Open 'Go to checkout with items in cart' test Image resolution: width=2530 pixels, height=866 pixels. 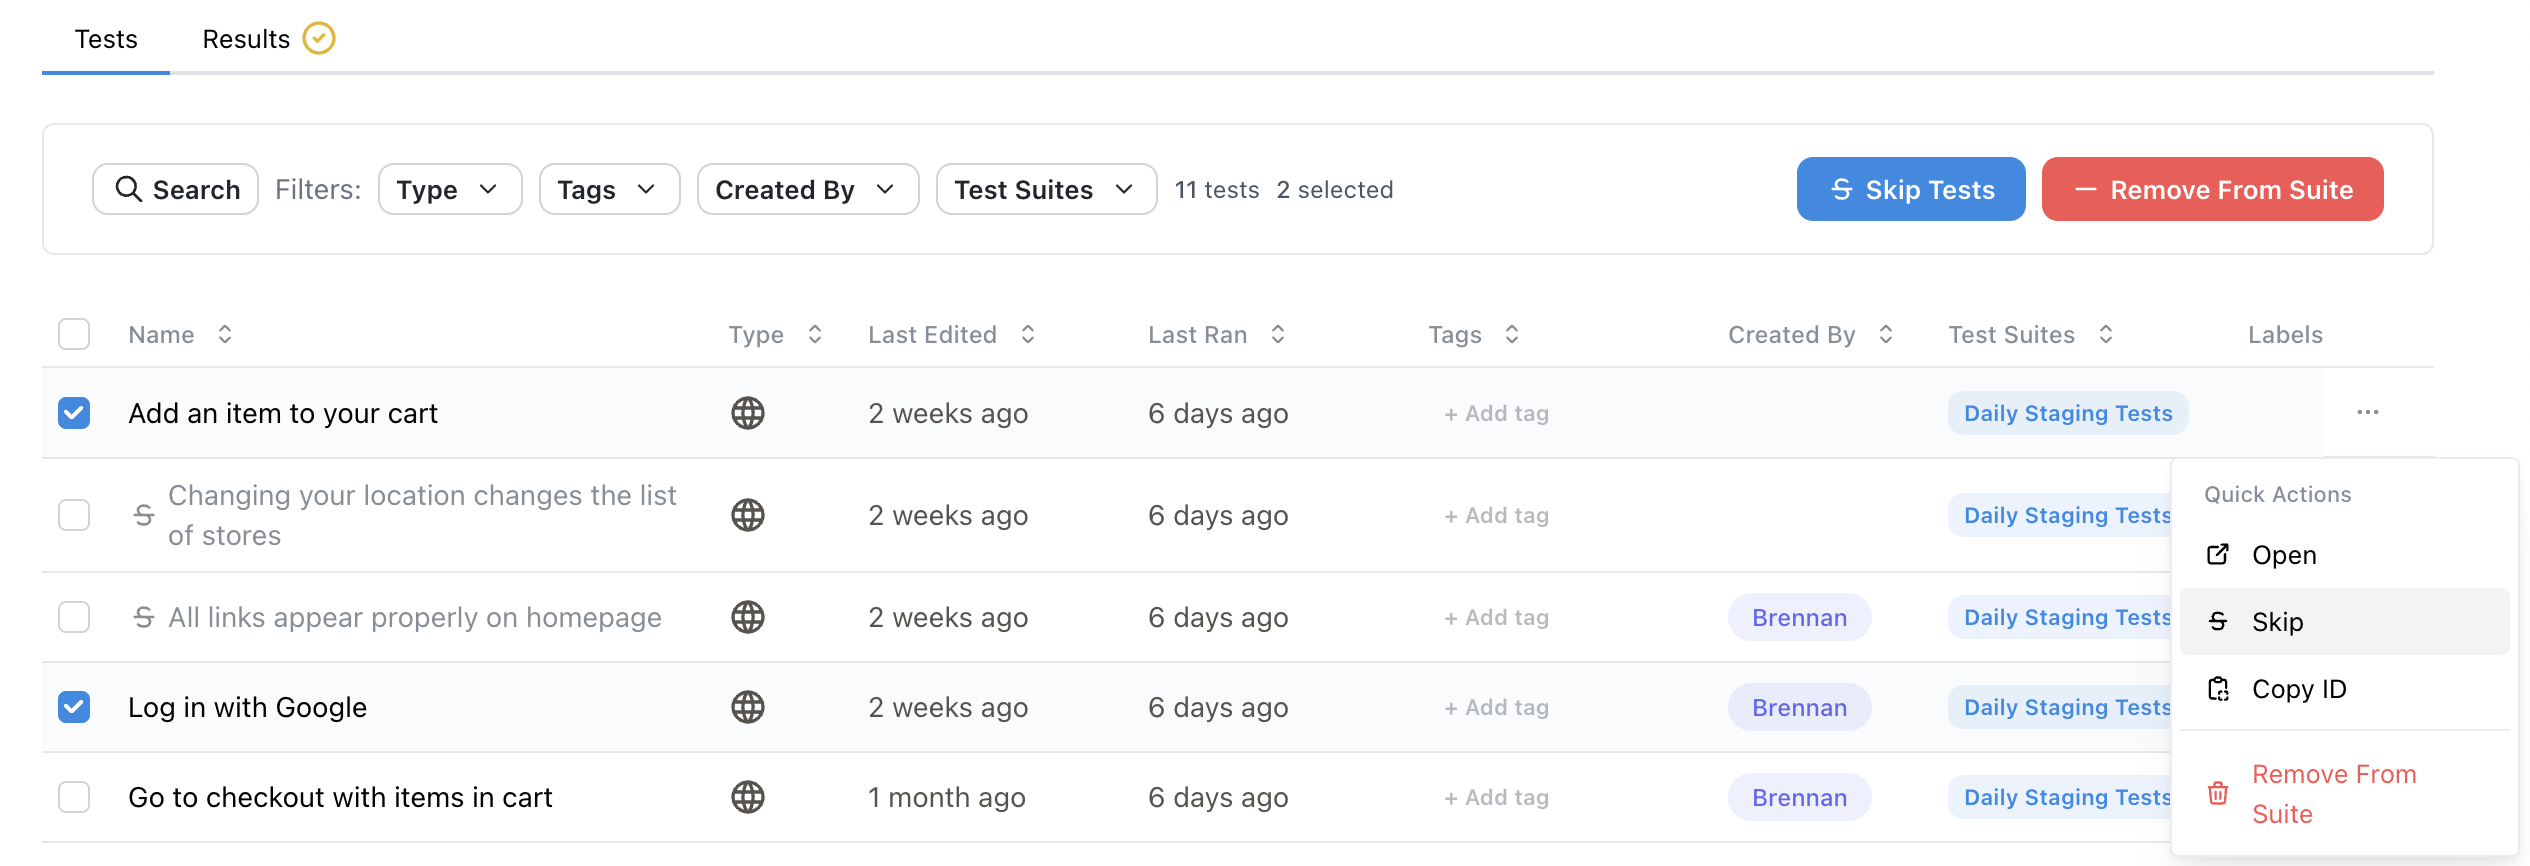click(340, 797)
